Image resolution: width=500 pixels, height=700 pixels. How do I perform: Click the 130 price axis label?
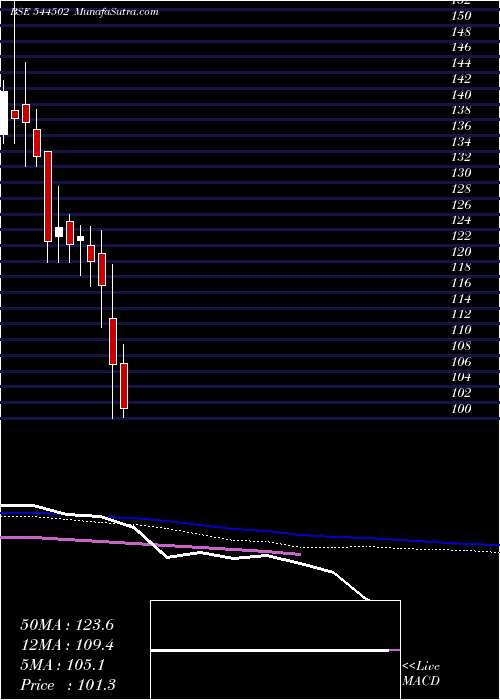pyautogui.click(x=461, y=173)
